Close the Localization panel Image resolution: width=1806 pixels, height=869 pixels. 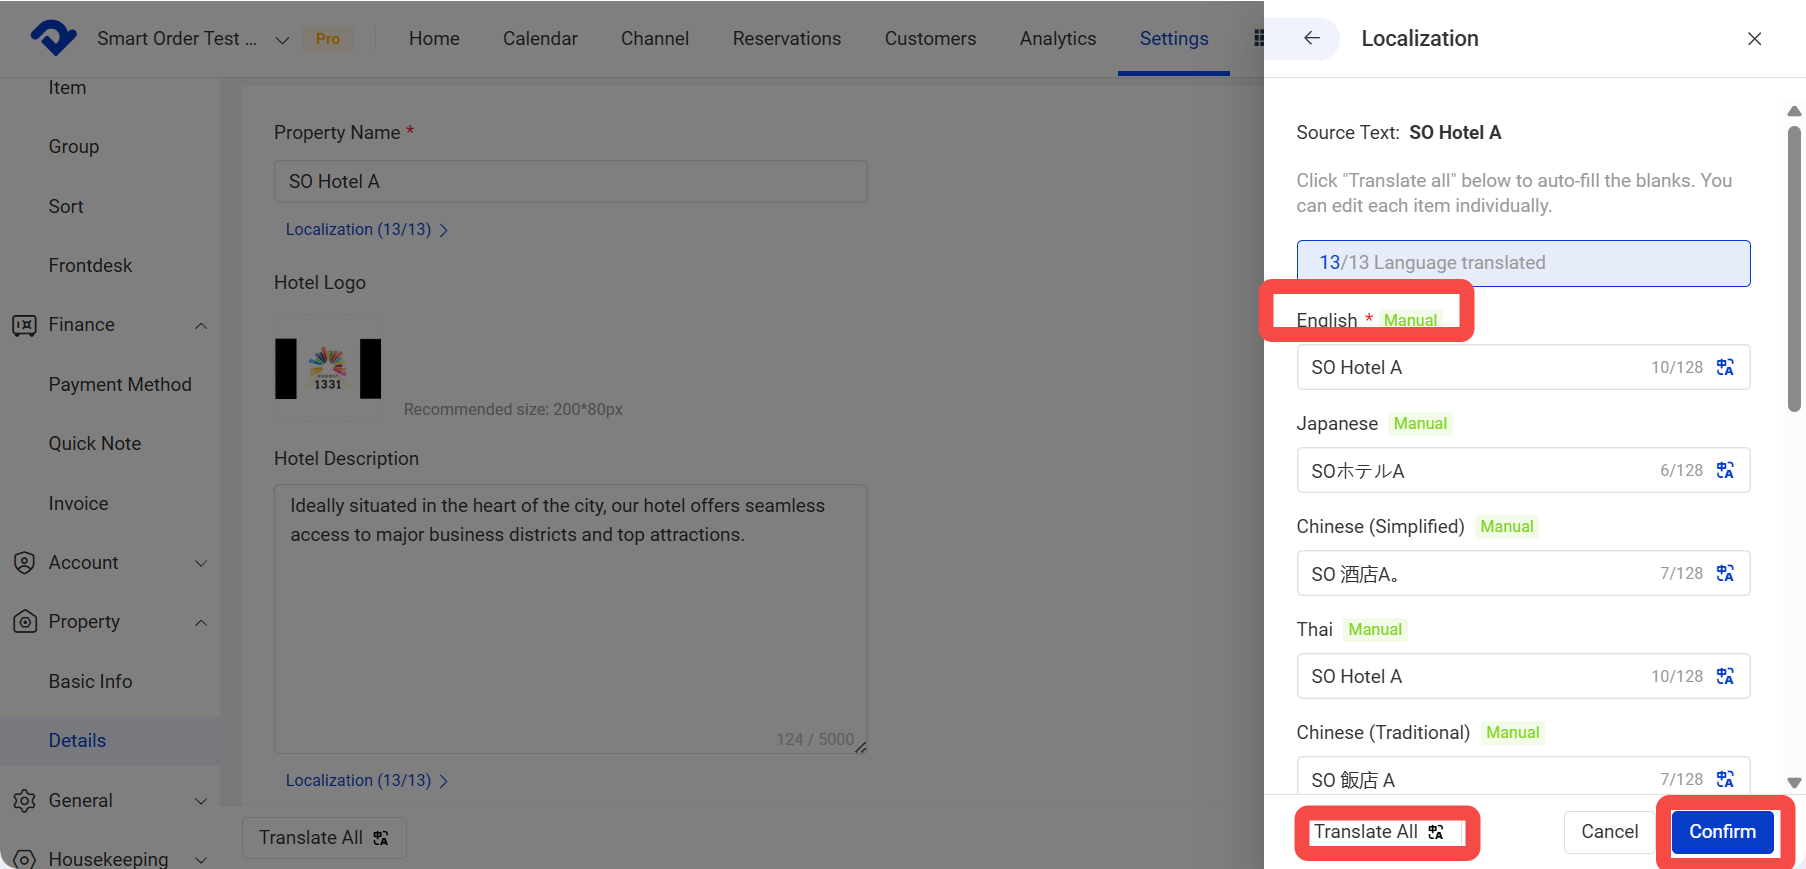(1754, 38)
